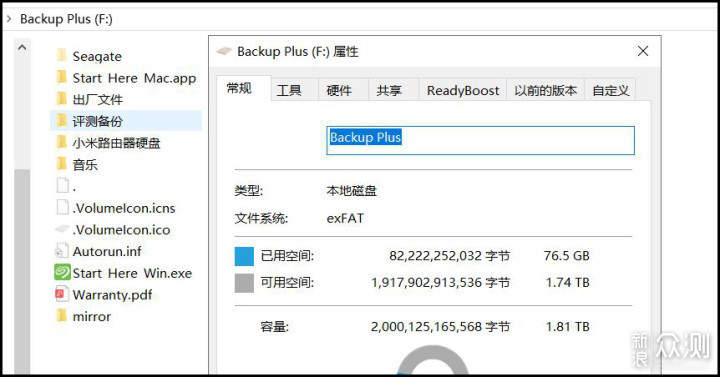This screenshot has height=377, width=720.
Task: Open the 自定义 tab
Action: click(610, 90)
